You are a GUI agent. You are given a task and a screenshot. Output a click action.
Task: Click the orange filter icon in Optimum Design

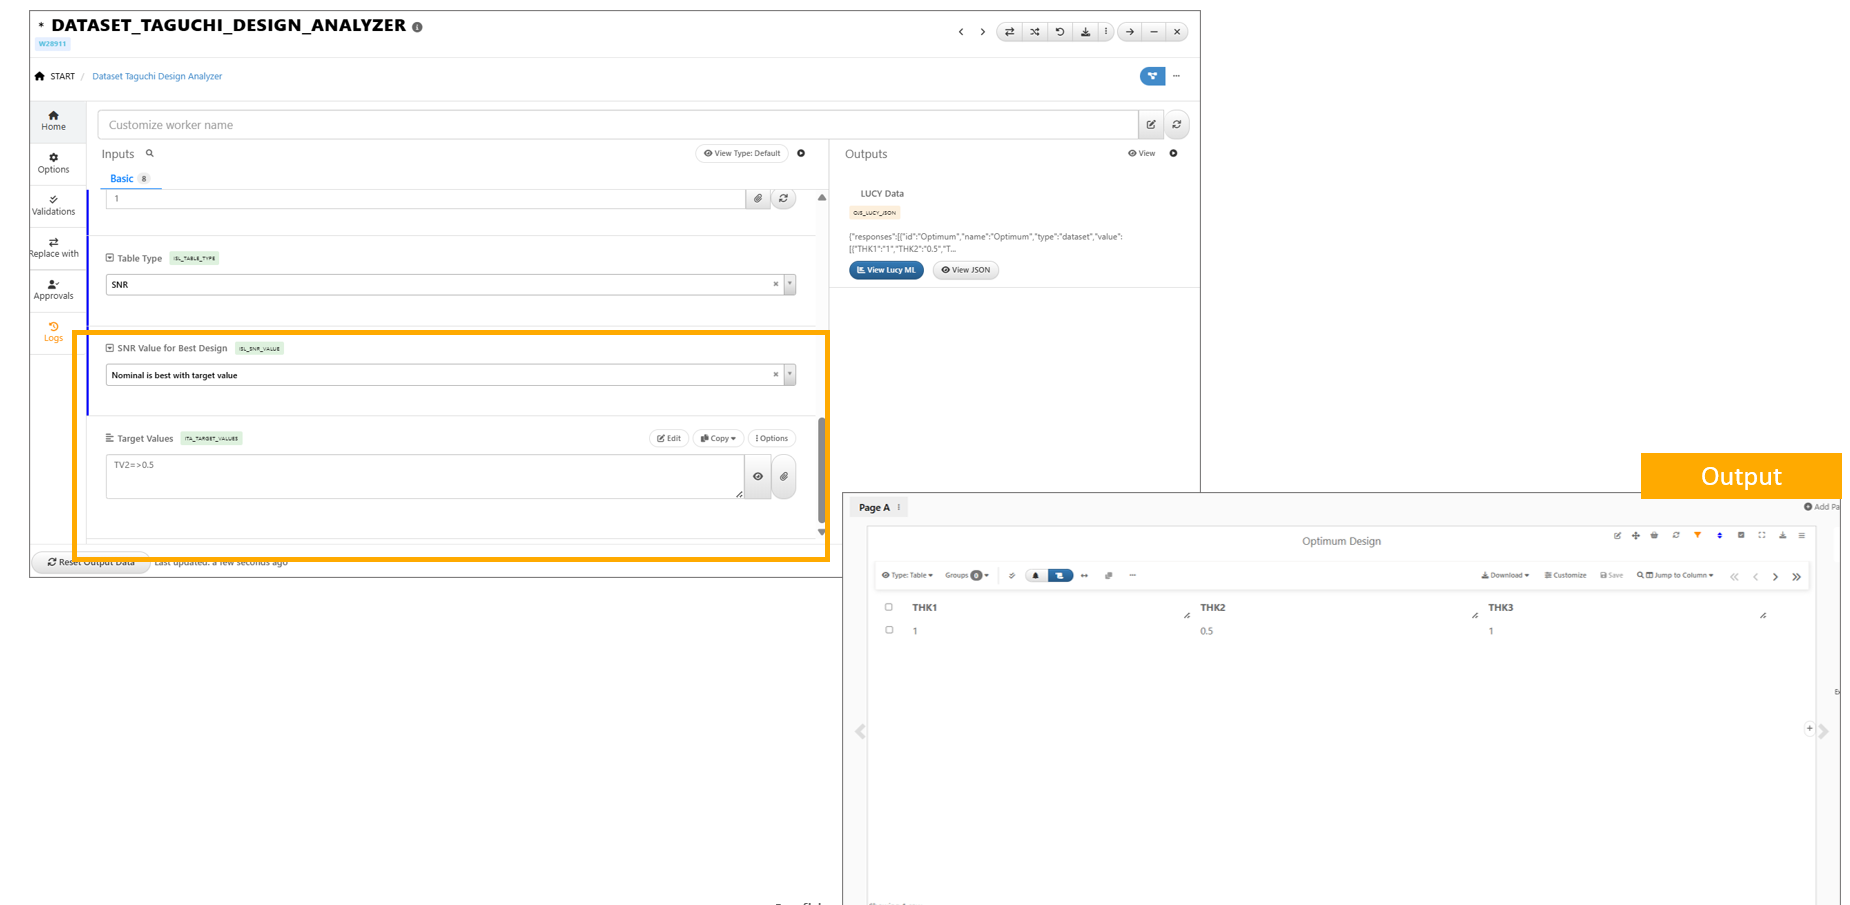1697,536
